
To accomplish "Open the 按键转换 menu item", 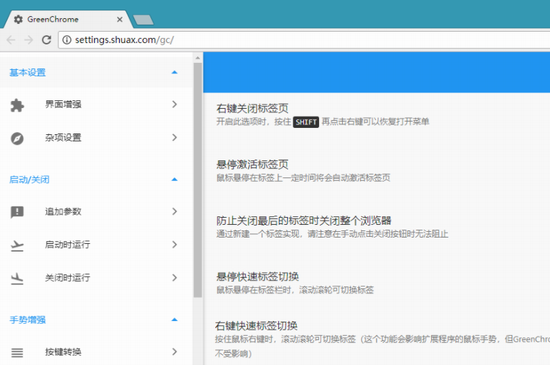I will point(96,352).
